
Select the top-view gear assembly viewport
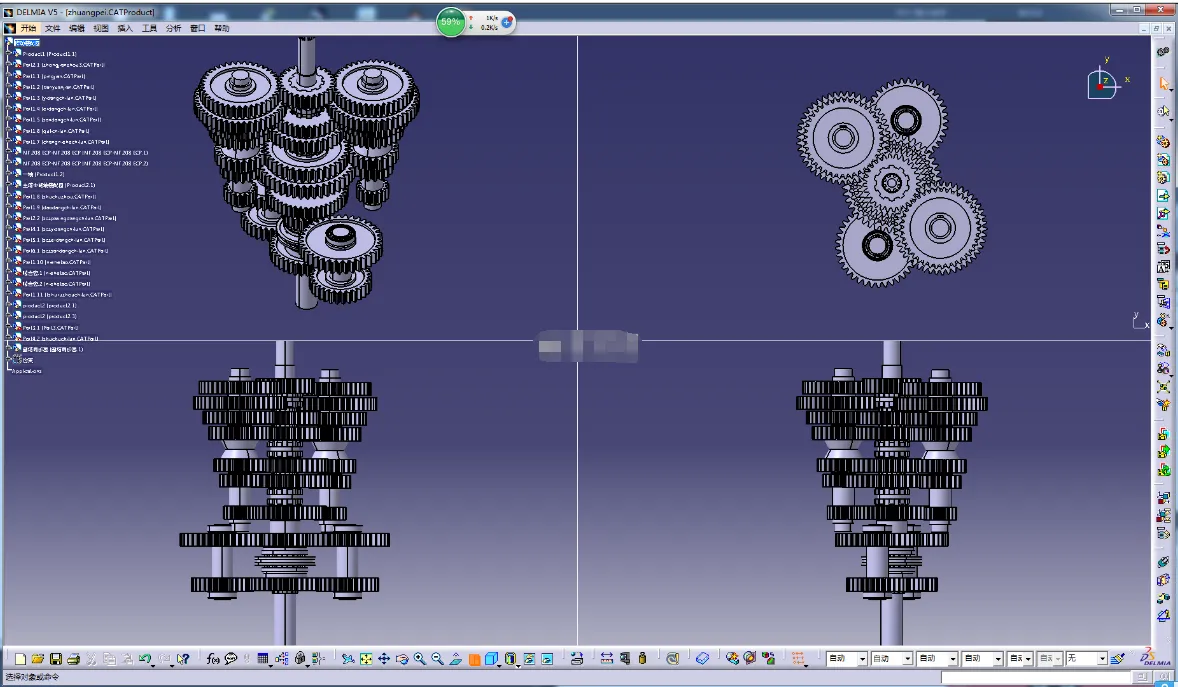[864, 188]
